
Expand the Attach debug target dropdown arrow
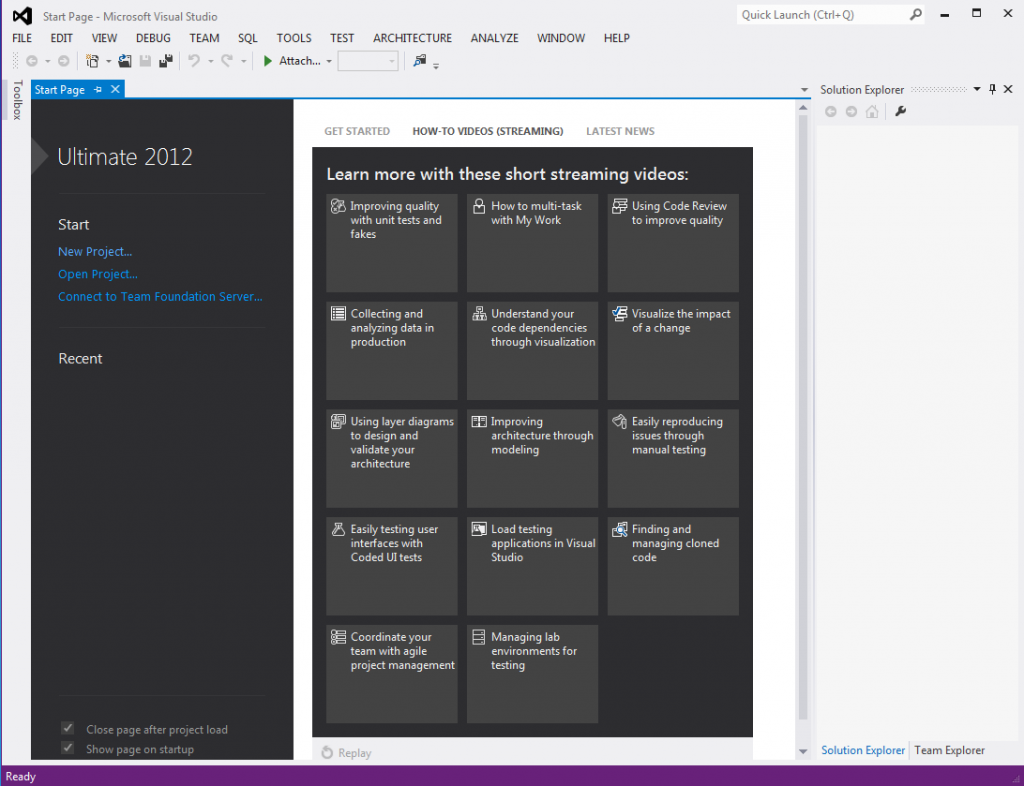[x=329, y=61]
